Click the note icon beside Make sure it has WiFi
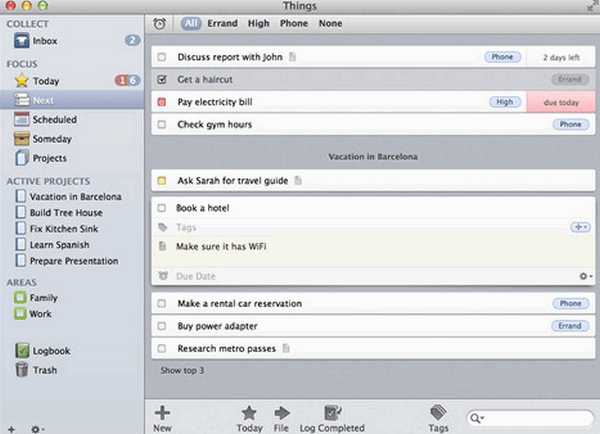Screen dimensions: 600x434 click(163, 246)
